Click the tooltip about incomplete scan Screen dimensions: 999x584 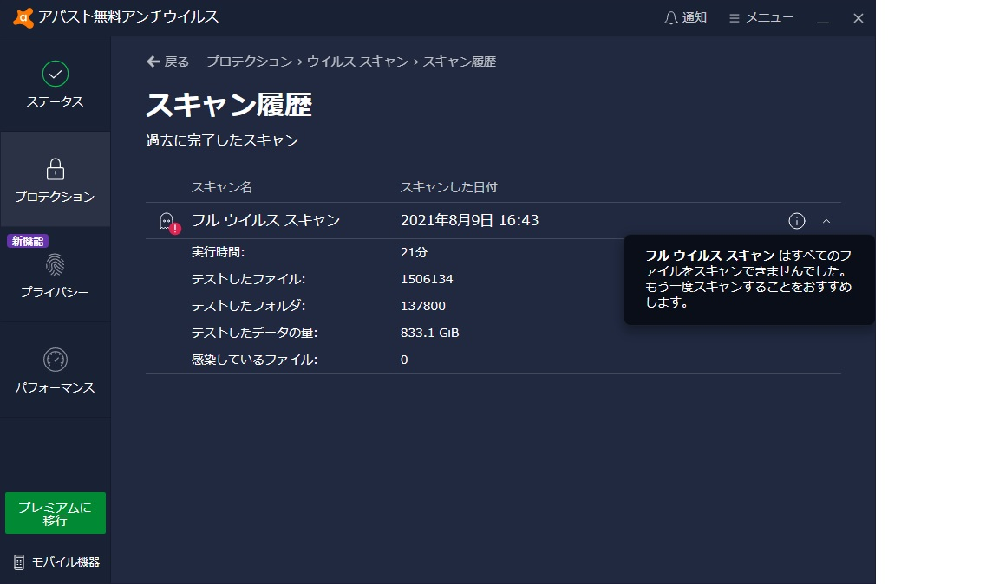749,280
